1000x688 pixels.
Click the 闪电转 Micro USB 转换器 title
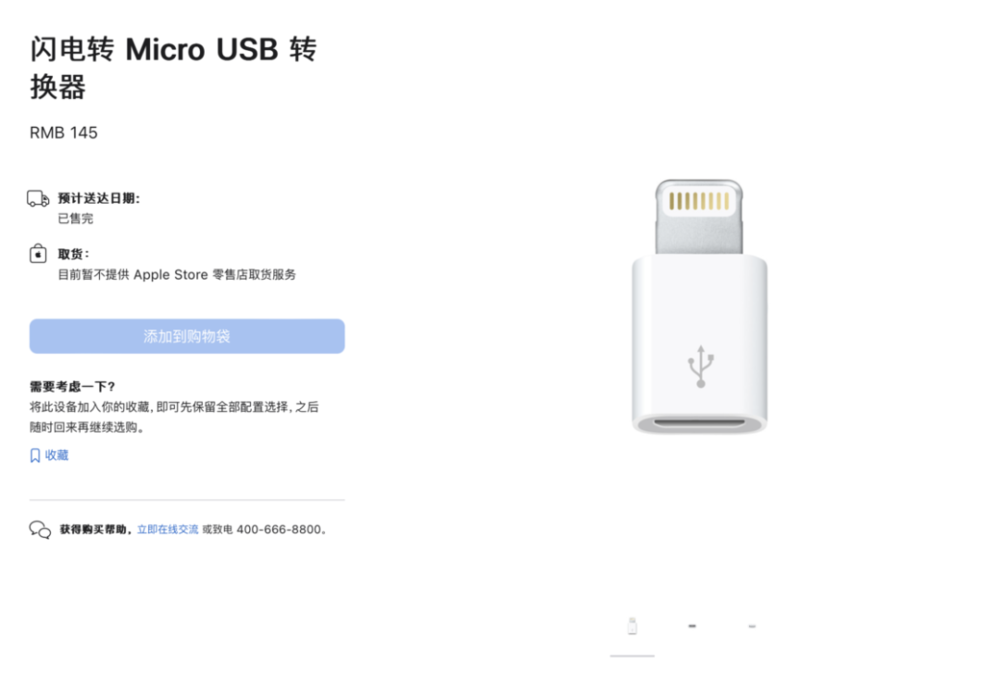pyautogui.click(x=173, y=68)
